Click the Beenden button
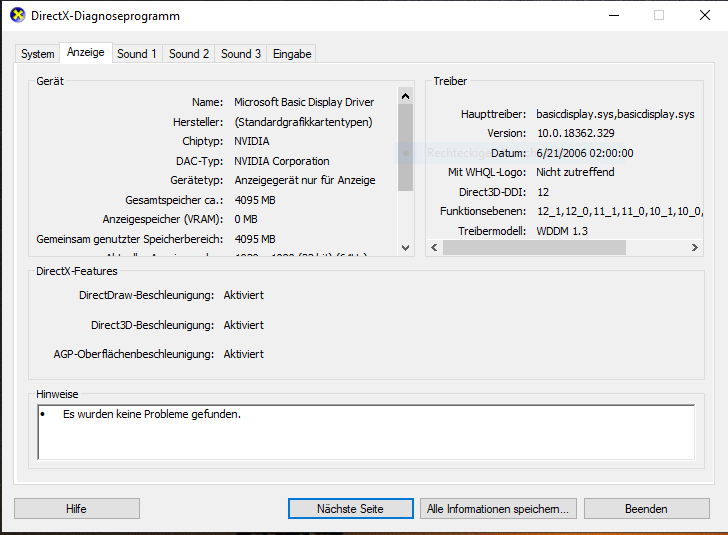Image resolution: width=728 pixels, height=535 pixels. coord(646,509)
